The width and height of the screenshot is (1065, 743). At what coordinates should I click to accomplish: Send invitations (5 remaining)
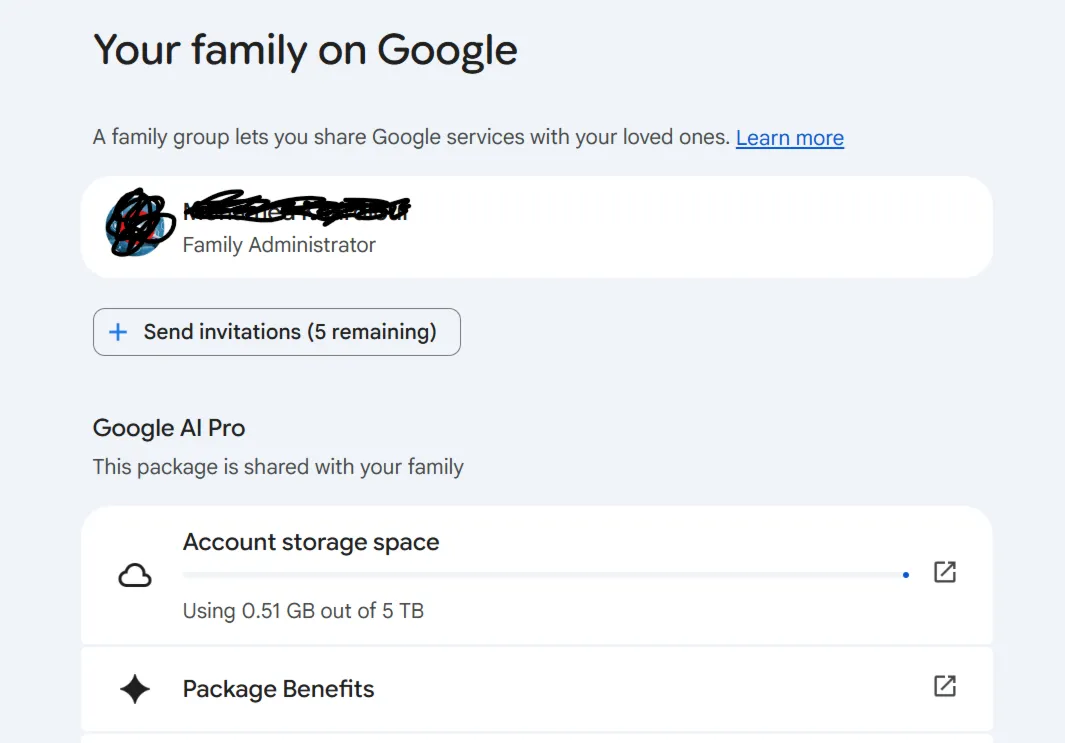(276, 332)
